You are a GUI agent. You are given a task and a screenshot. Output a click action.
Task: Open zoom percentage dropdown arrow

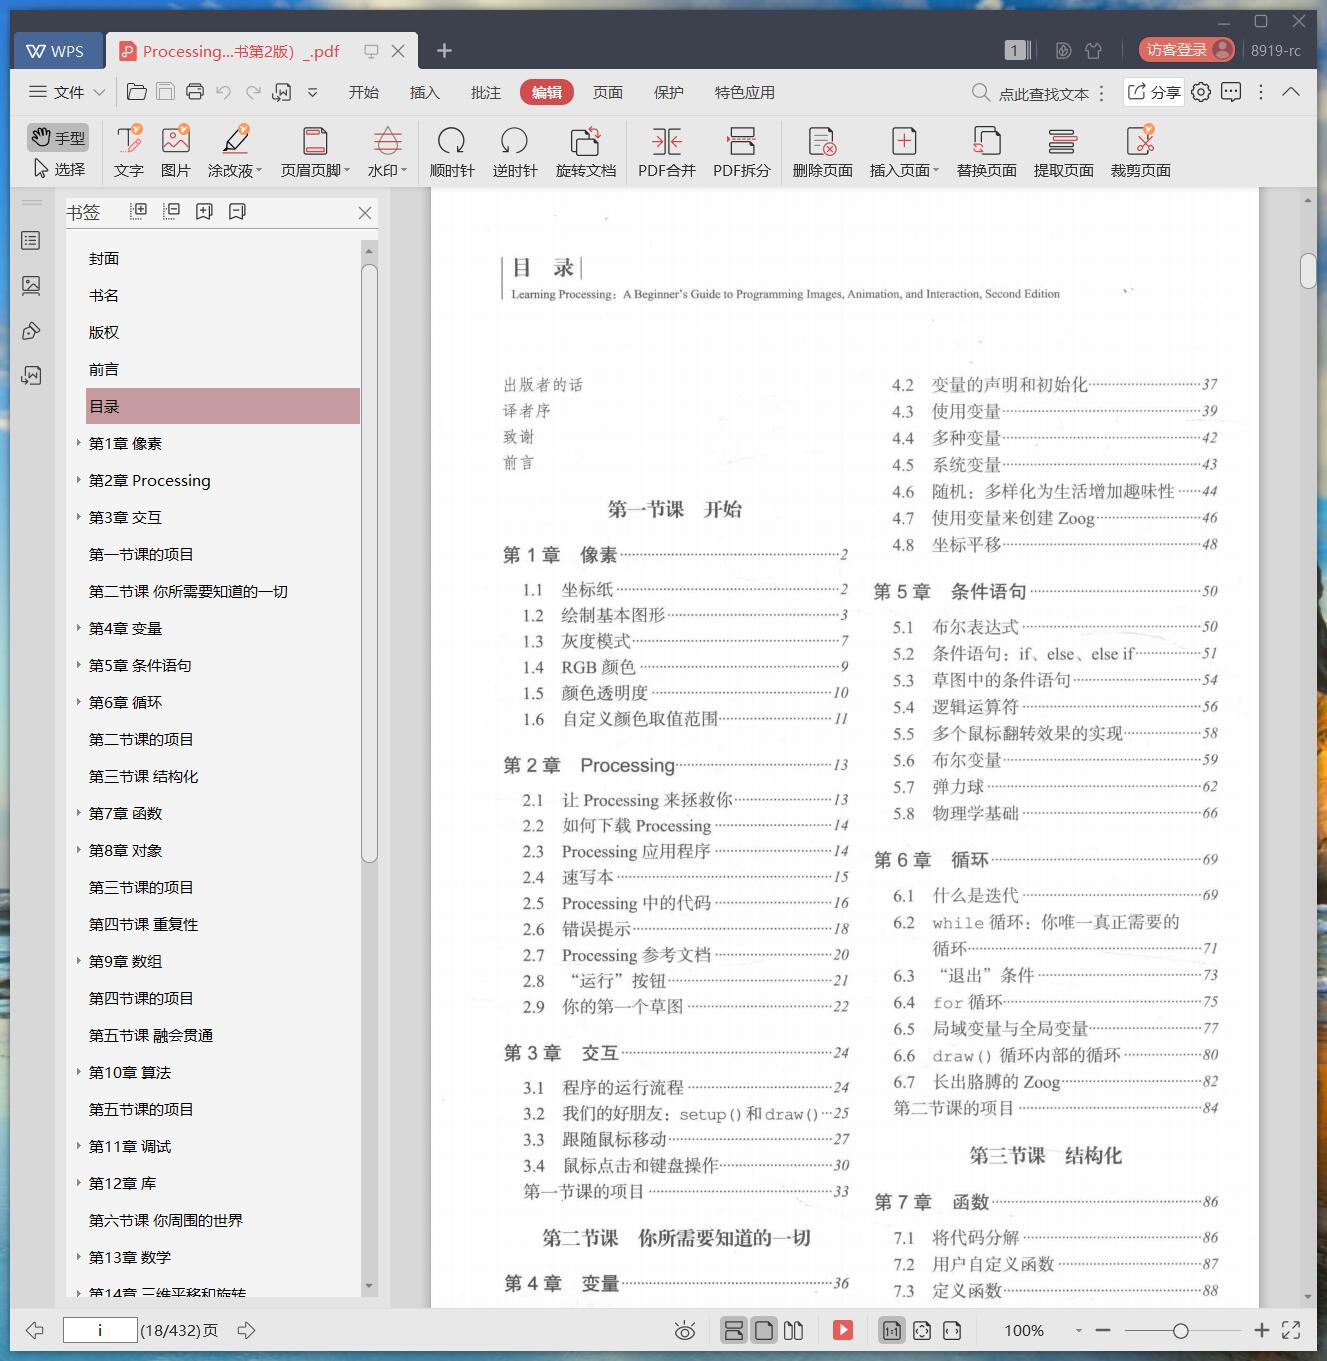pyautogui.click(x=1078, y=1331)
